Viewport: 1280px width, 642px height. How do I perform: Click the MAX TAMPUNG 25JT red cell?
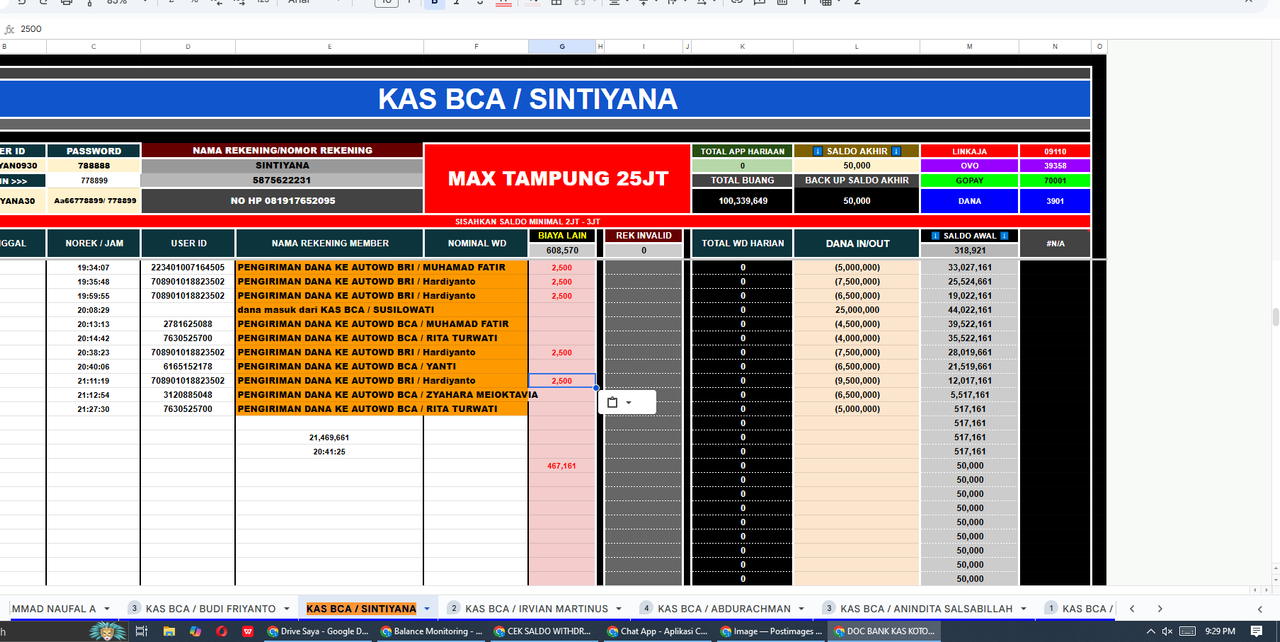point(557,179)
